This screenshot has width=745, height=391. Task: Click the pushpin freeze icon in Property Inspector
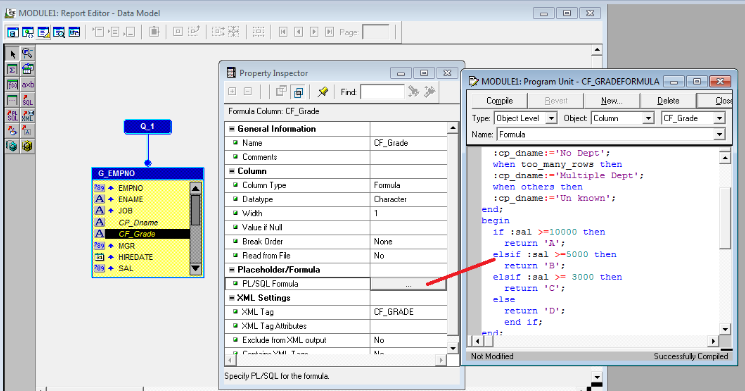pyautogui.click(x=323, y=91)
